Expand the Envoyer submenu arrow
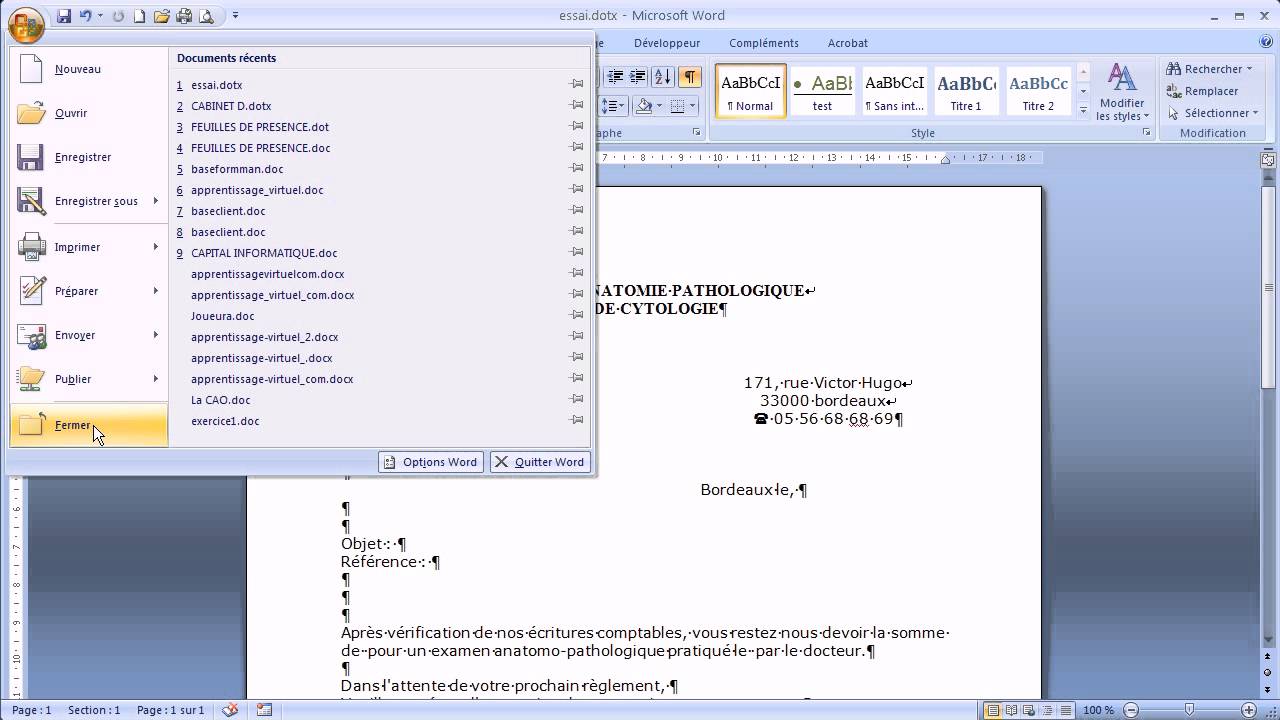 point(156,335)
